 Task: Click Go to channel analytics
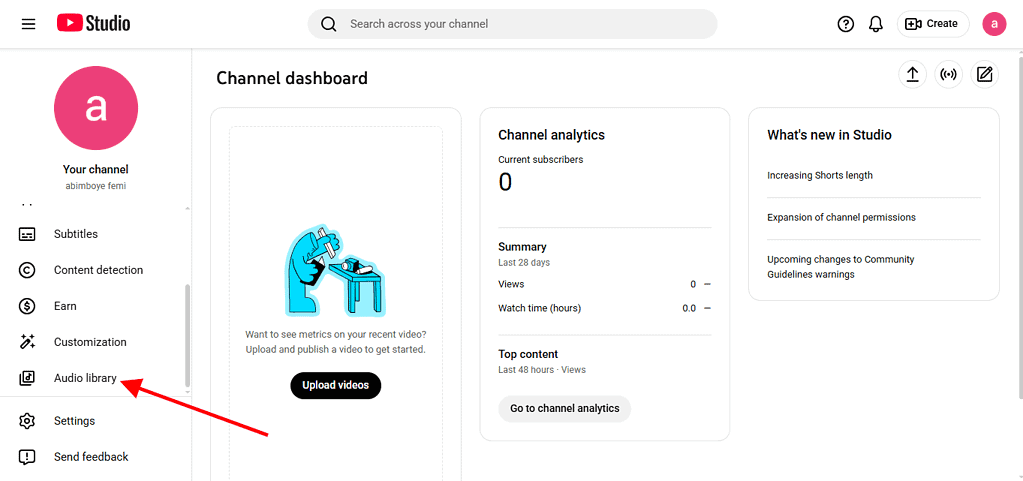click(x=564, y=408)
